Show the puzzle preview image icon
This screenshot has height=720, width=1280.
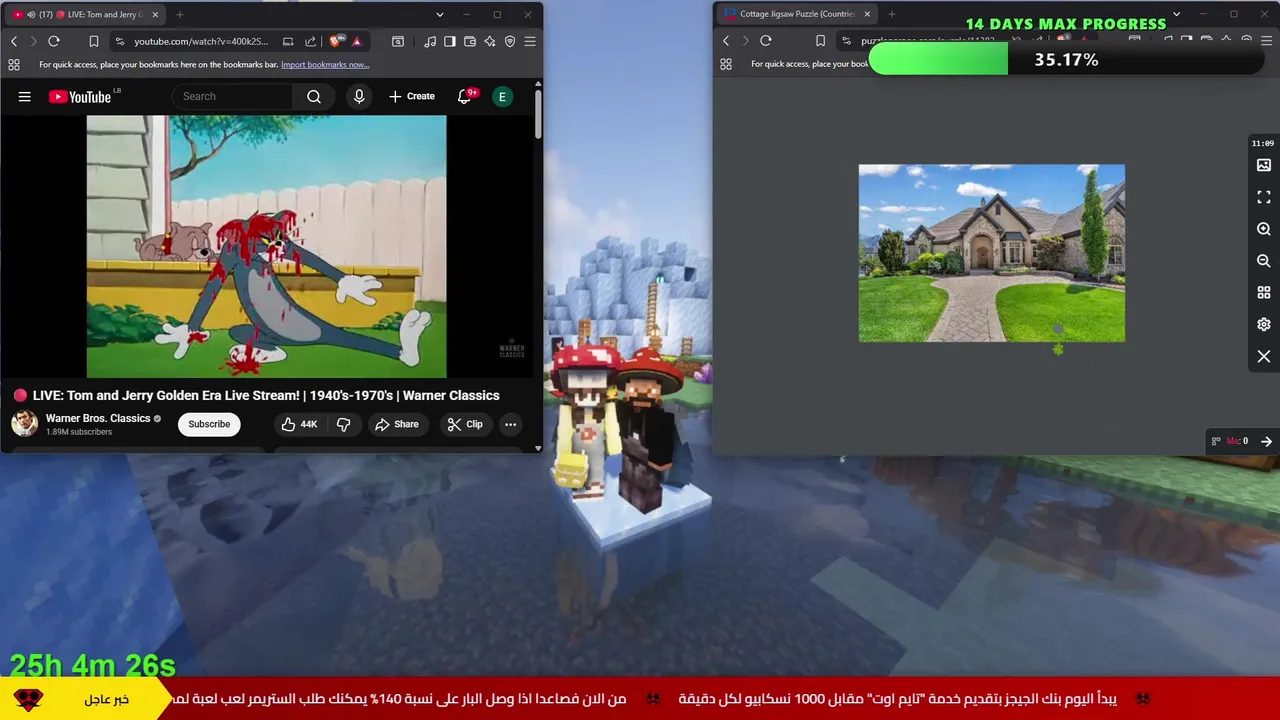[1264, 165]
